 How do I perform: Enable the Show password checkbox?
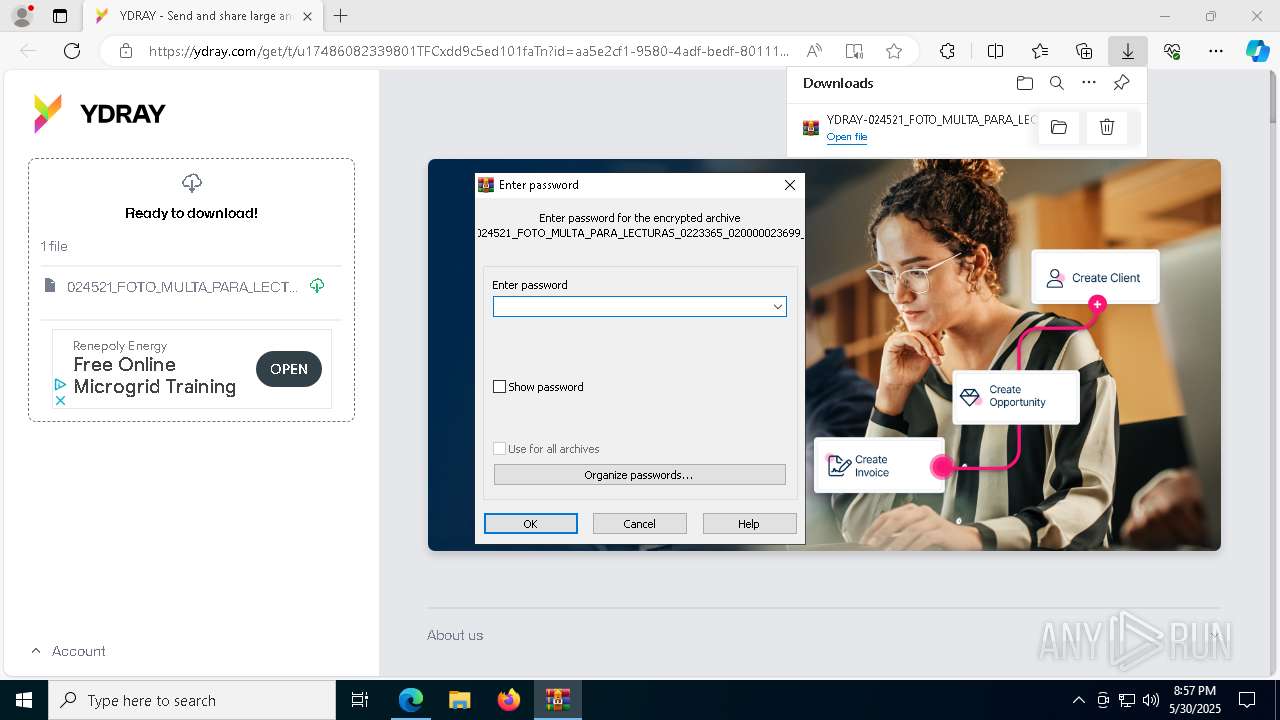tap(500, 387)
